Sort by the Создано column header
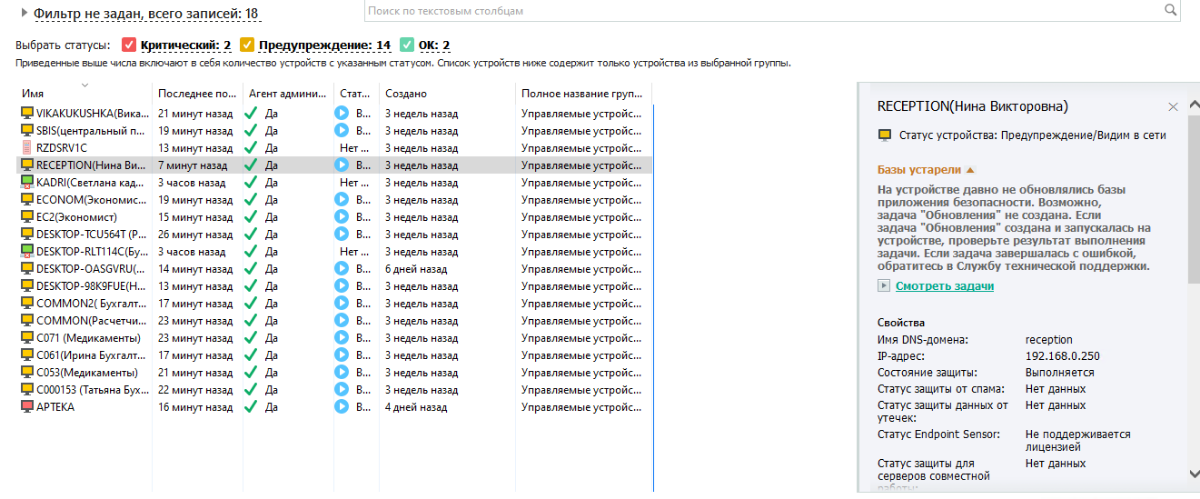The image size is (1200, 499). pyautogui.click(x=407, y=93)
